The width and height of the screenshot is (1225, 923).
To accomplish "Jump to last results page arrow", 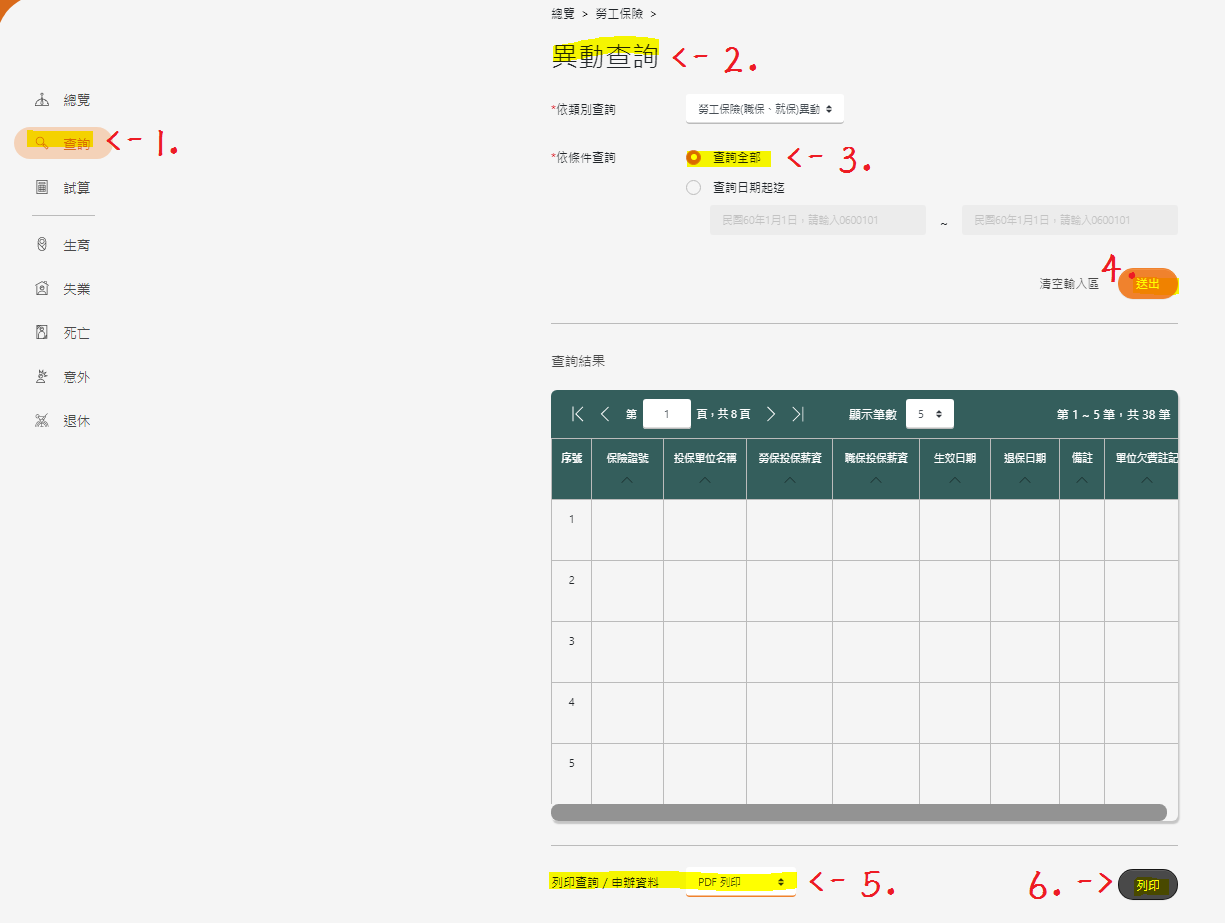I will point(798,414).
